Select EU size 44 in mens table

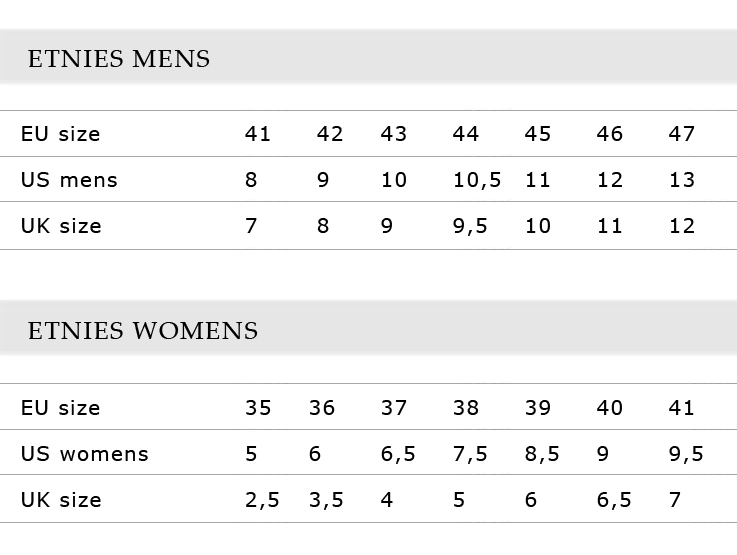click(x=465, y=134)
